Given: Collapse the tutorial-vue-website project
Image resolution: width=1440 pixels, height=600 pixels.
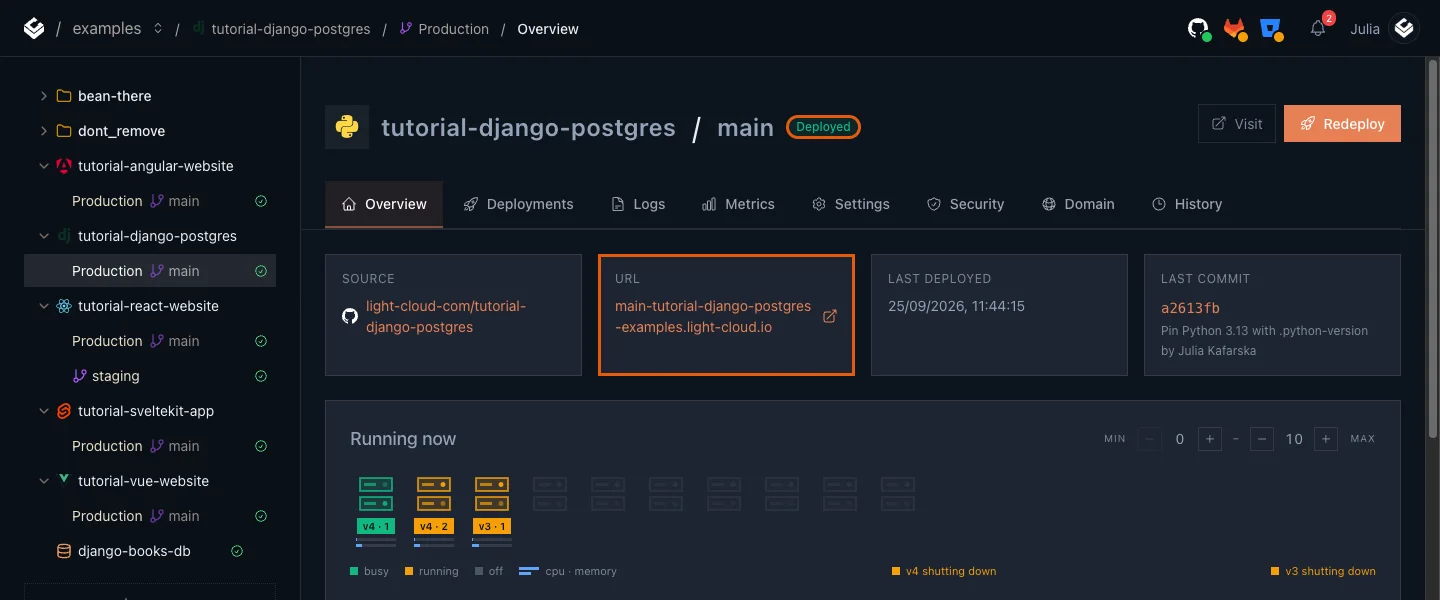Looking at the screenshot, I should (43, 481).
